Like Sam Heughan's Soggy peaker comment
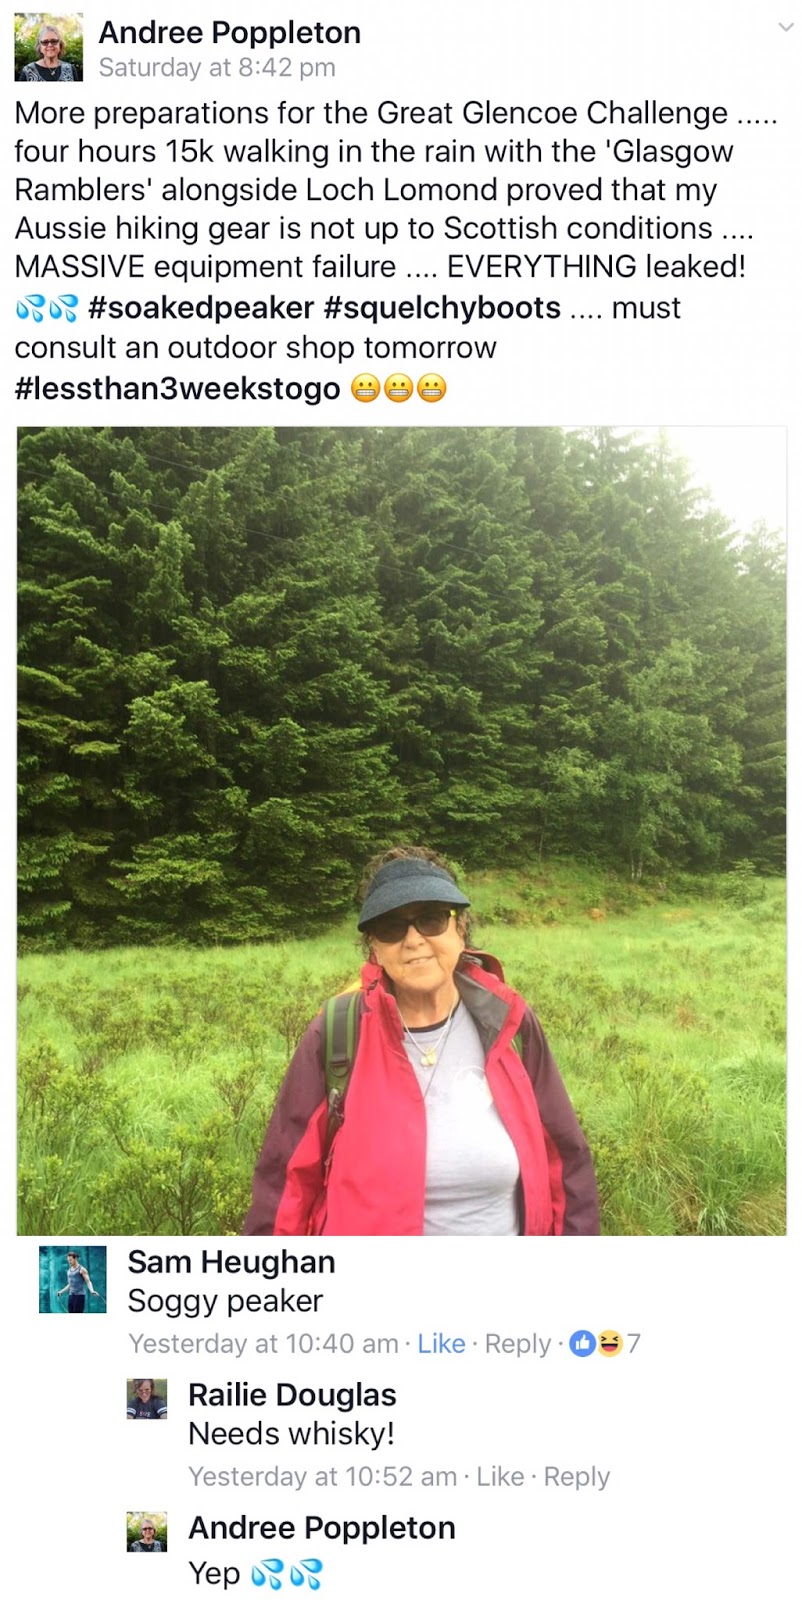802x1600 pixels. 441,1343
